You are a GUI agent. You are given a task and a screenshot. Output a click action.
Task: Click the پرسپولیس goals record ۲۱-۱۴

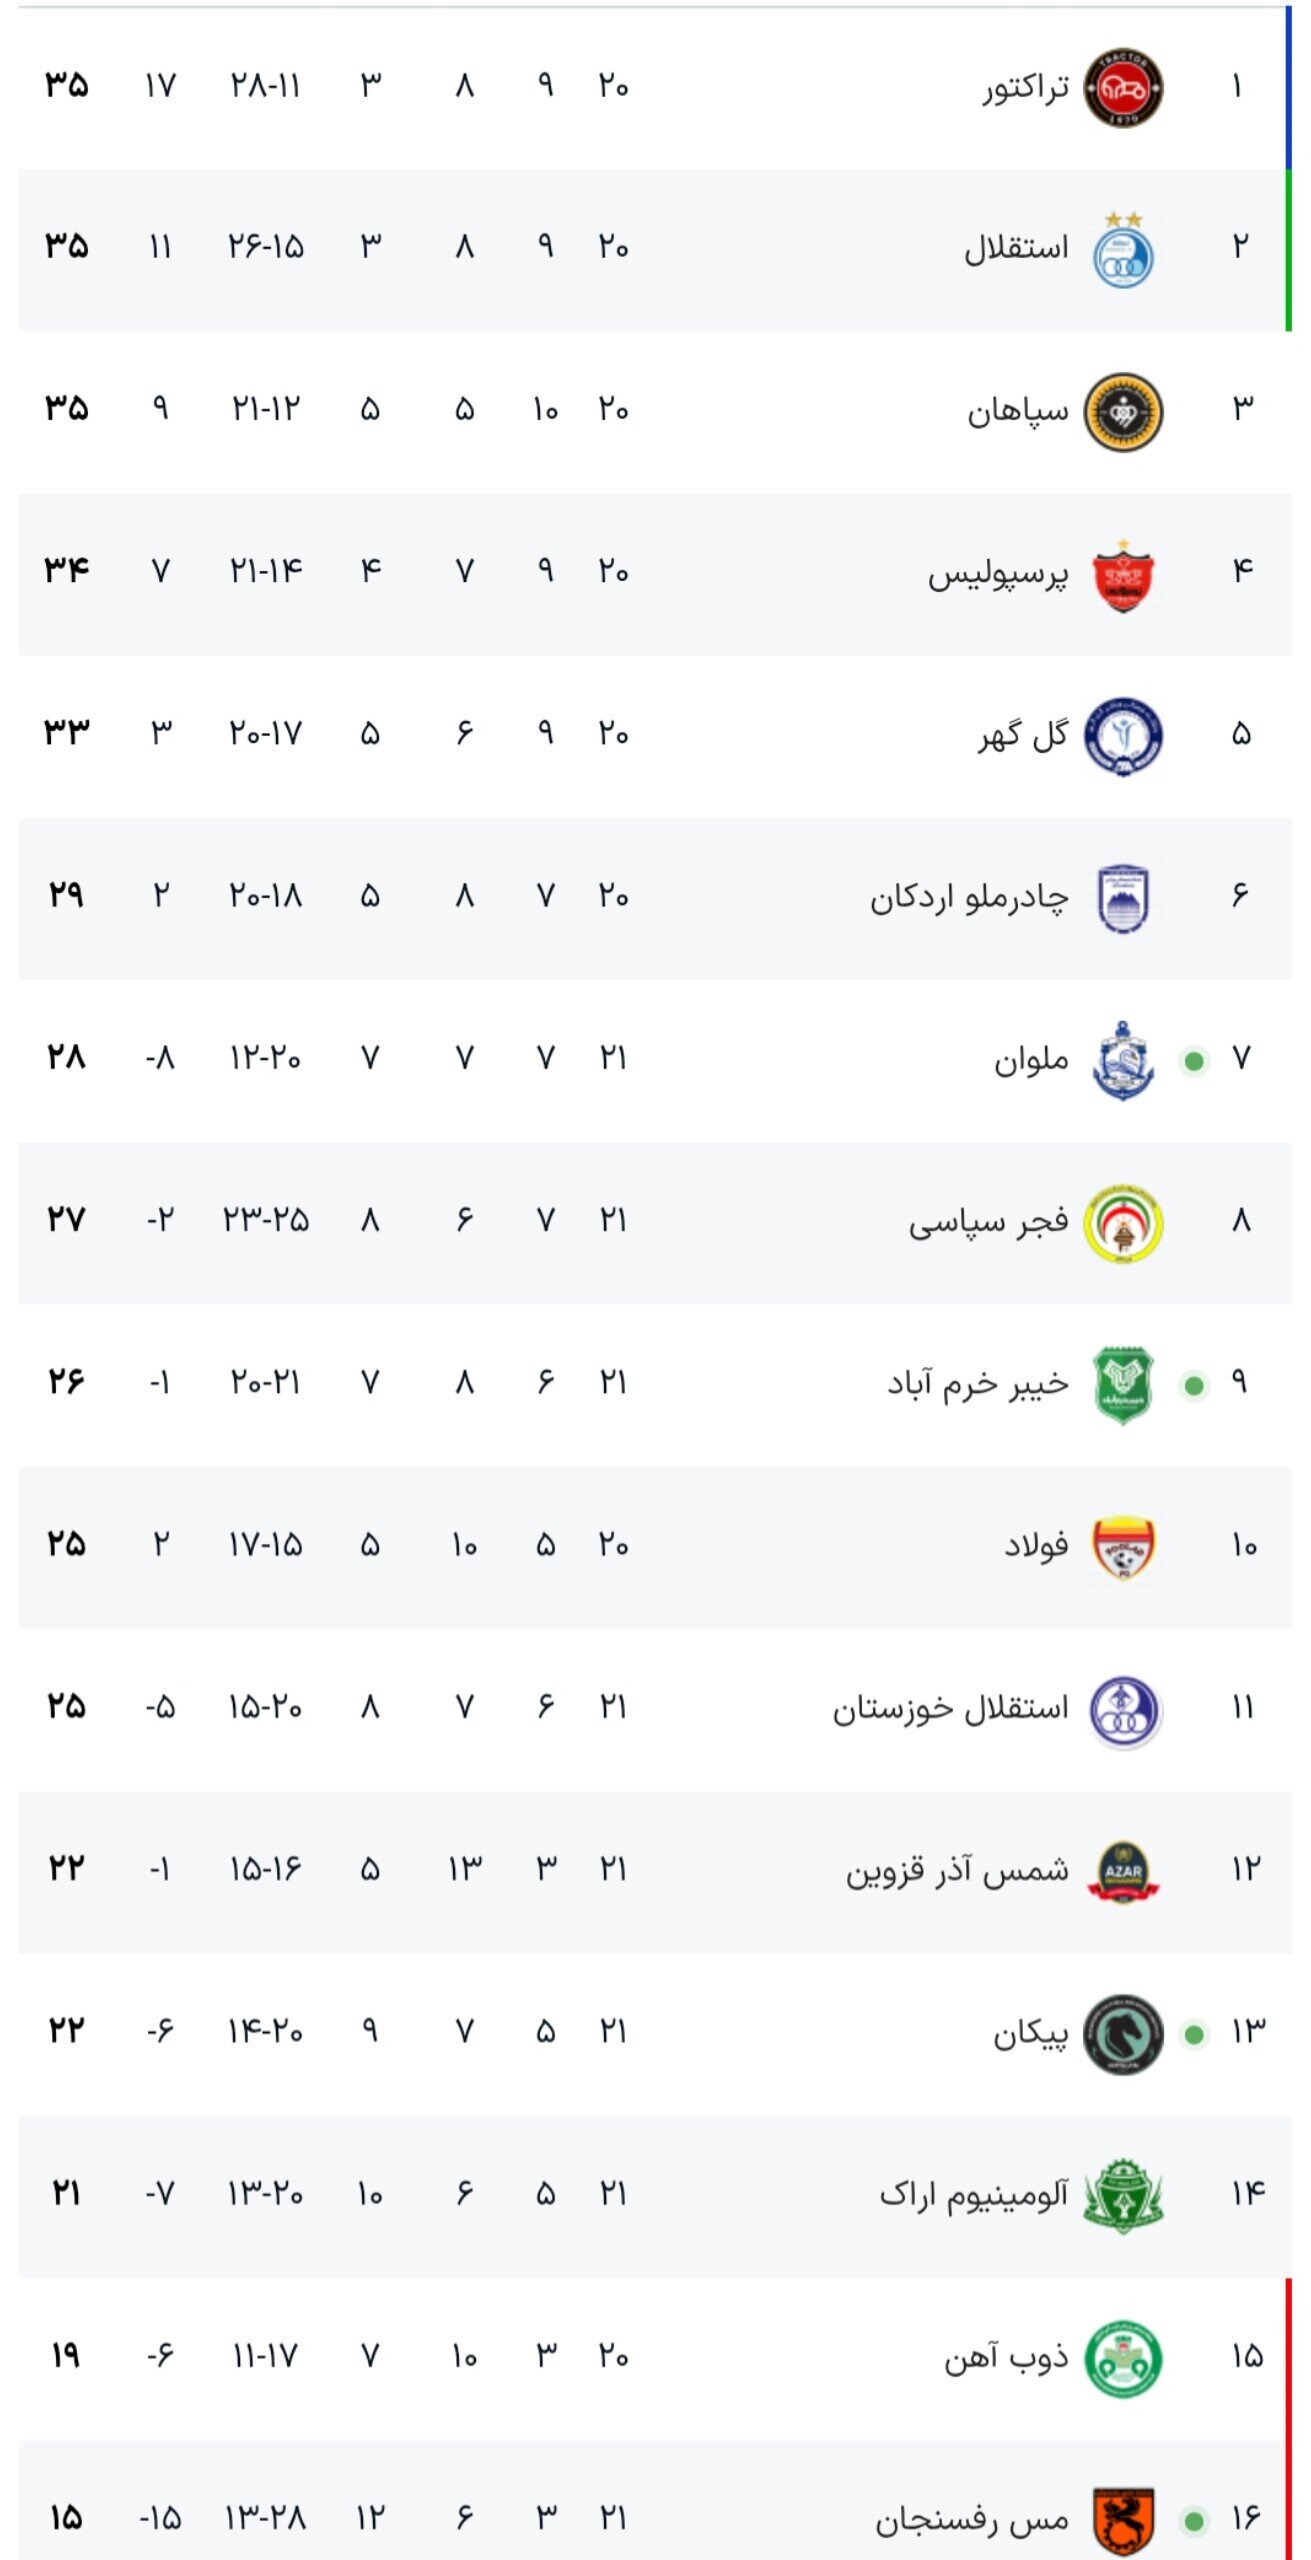(266, 571)
